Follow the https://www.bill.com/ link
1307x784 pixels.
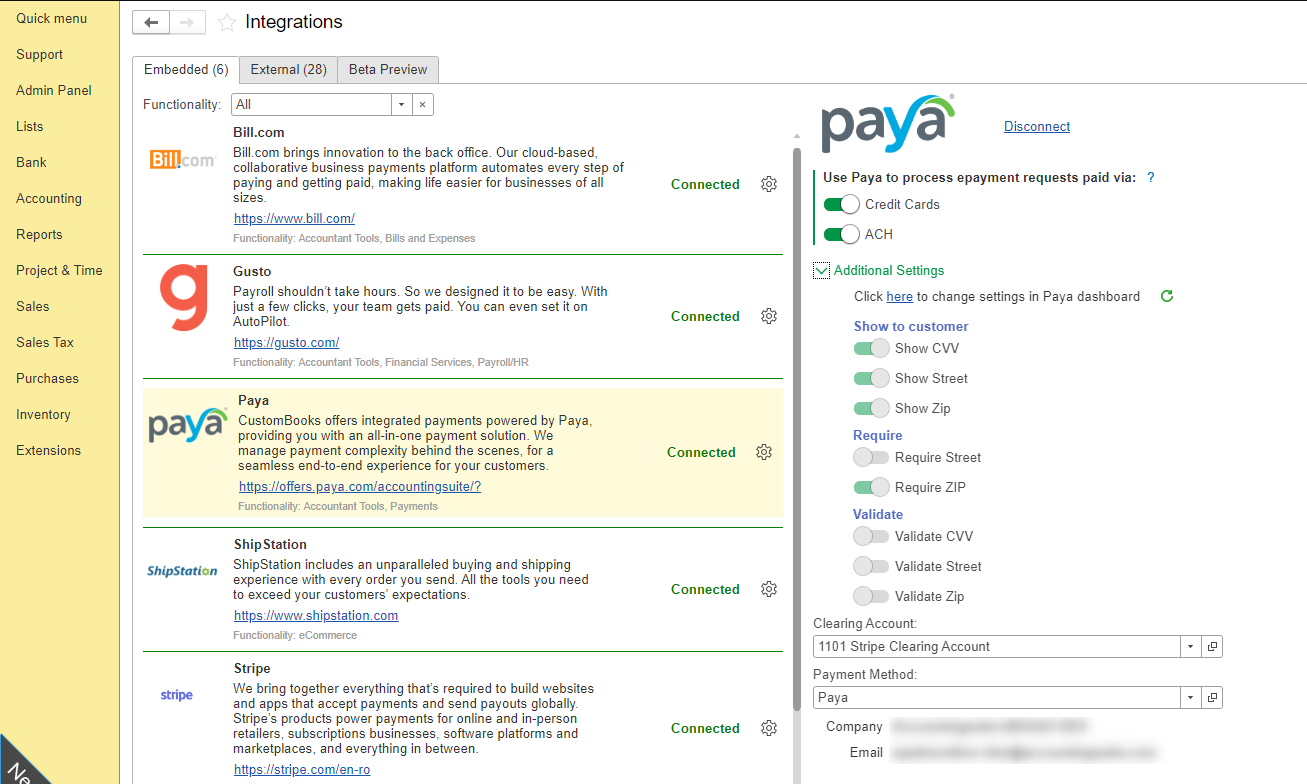point(294,218)
